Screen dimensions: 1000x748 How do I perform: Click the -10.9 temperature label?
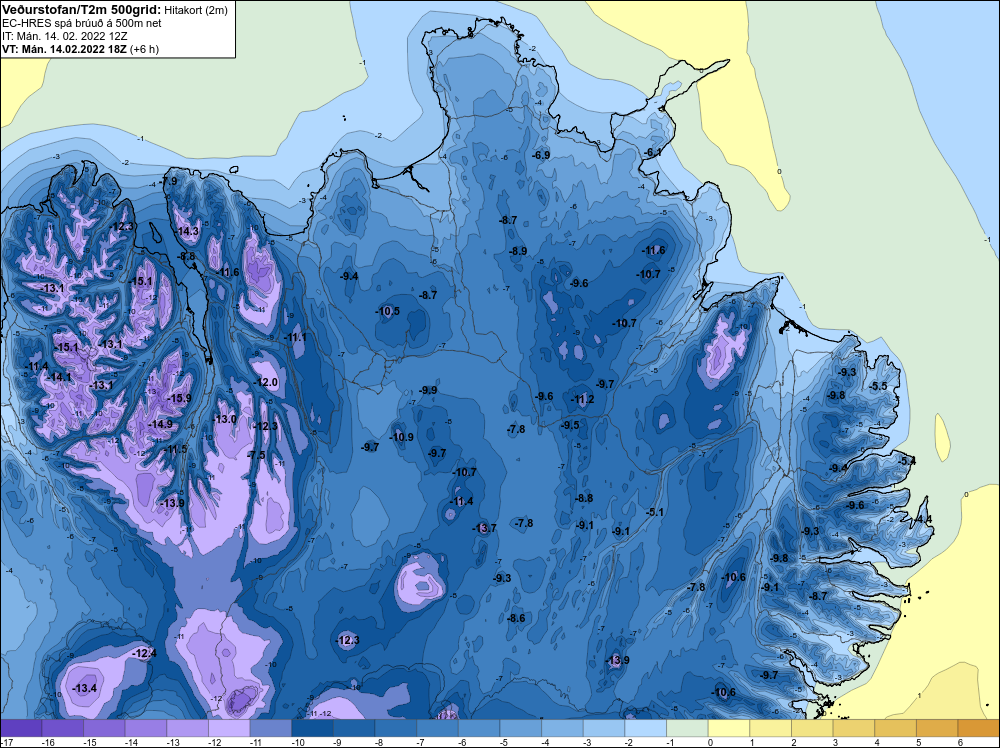(x=402, y=437)
